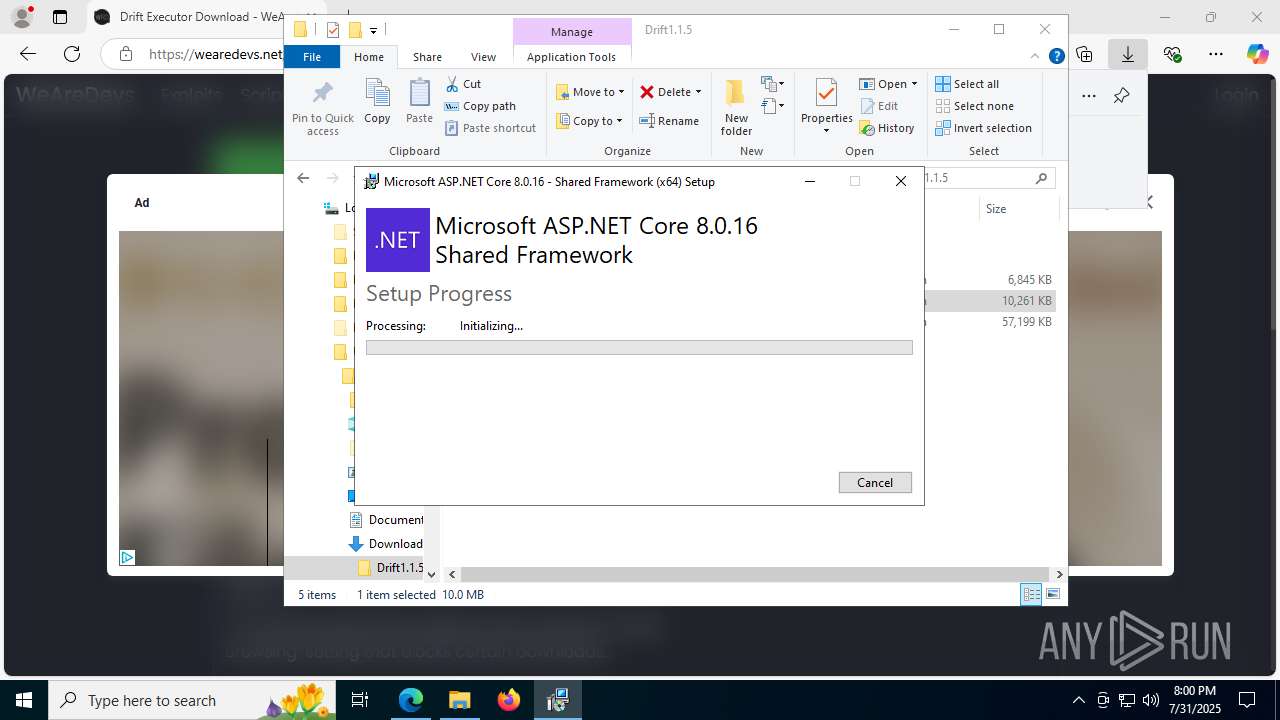Click the Edge downloads icon
This screenshot has width=1280, height=720.
coord(1127,54)
